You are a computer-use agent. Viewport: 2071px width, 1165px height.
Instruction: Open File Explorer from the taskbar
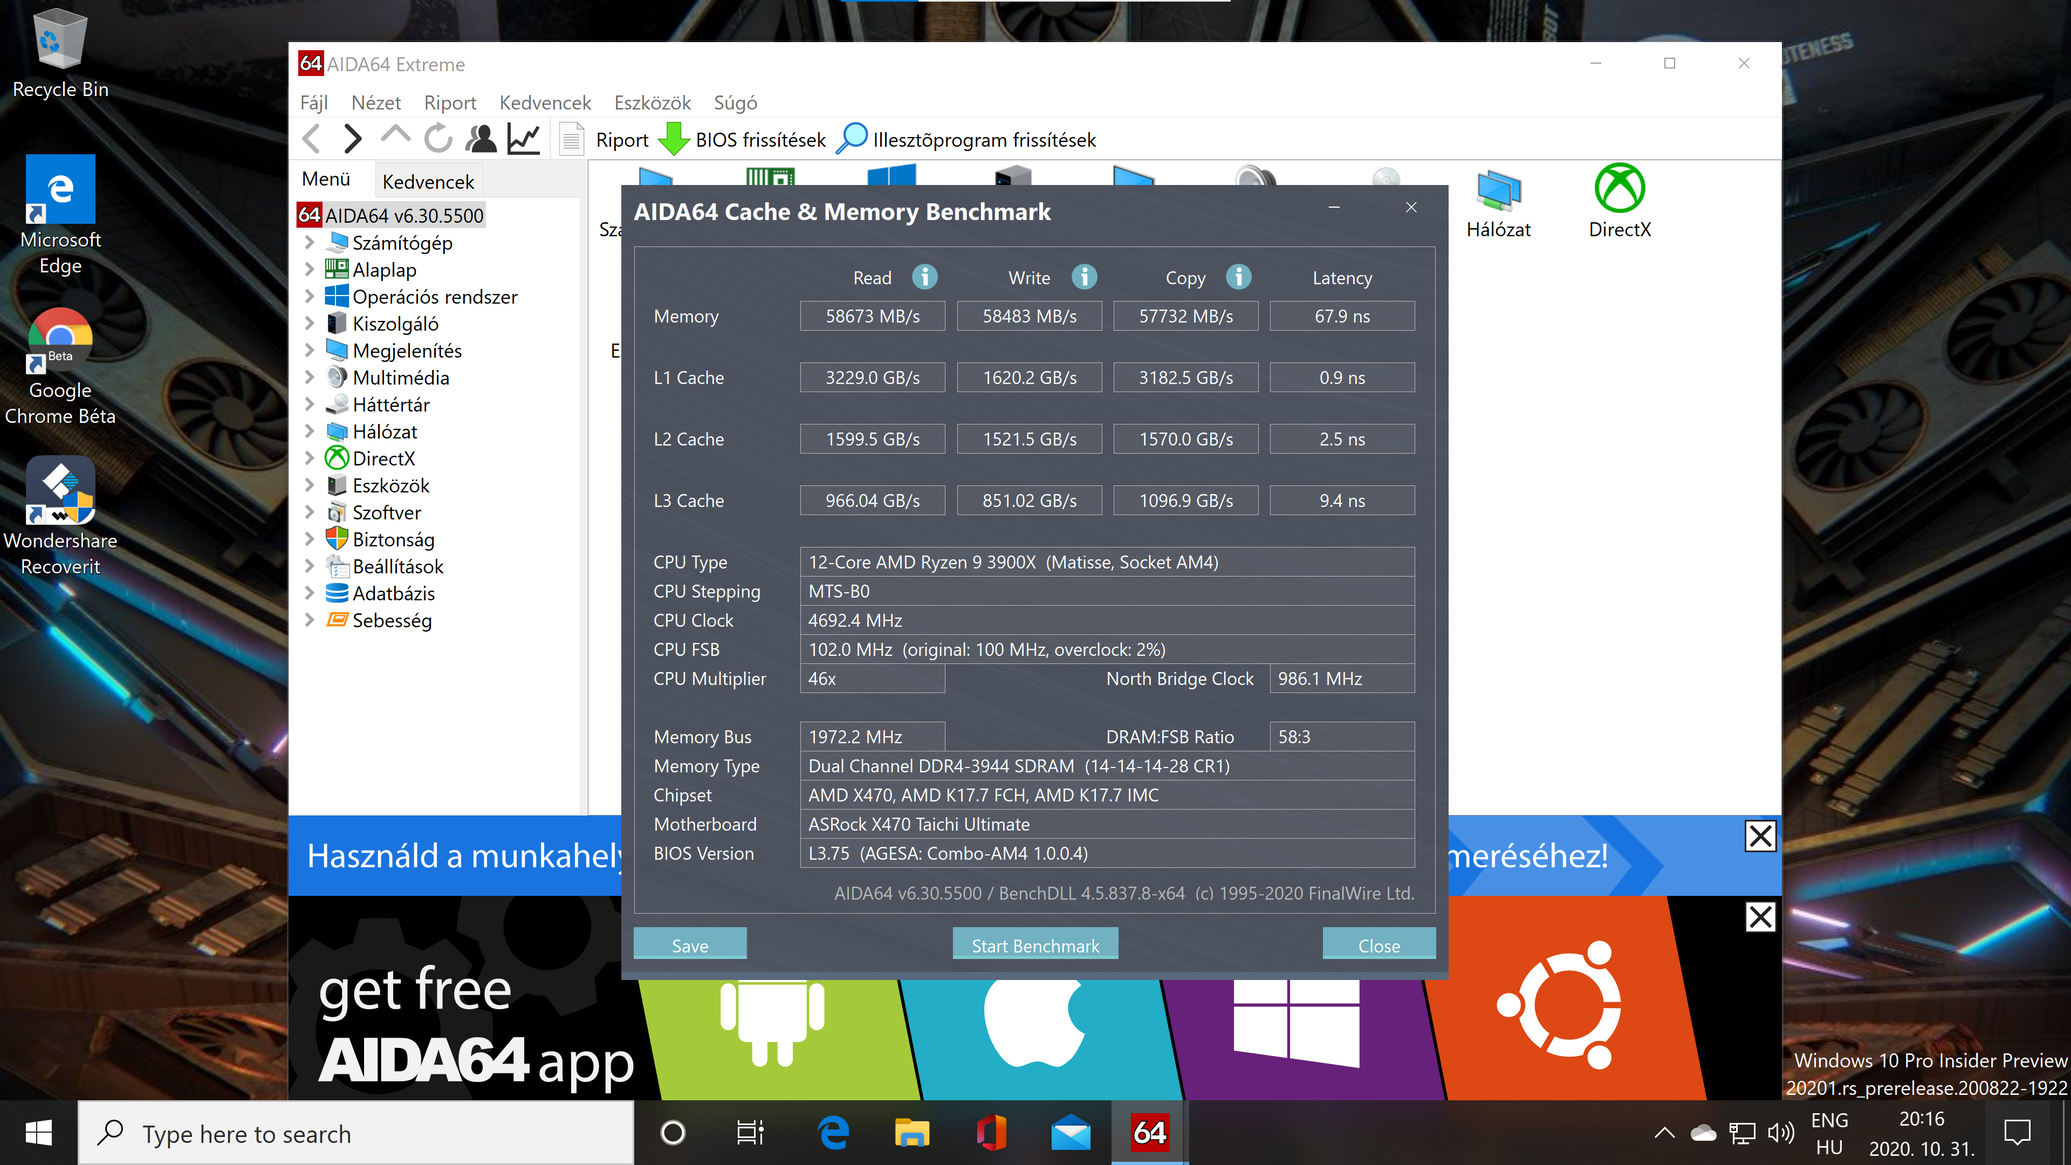[x=911, y=1133]
